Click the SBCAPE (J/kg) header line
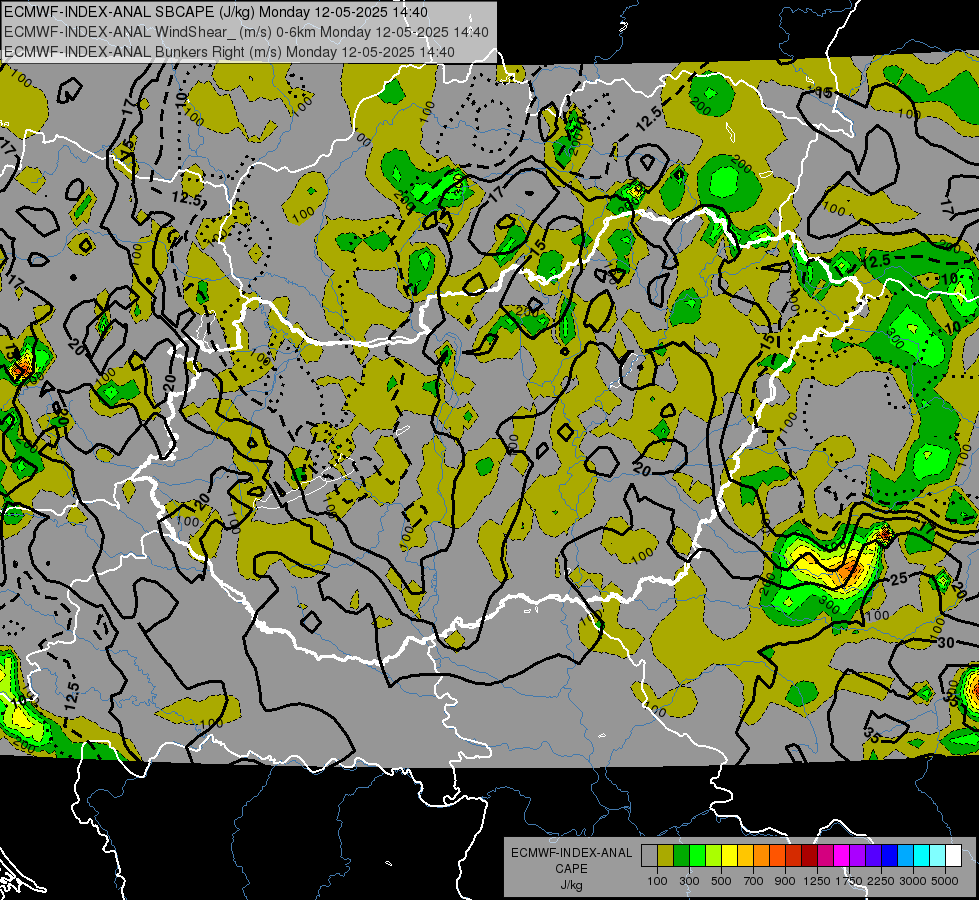The image size is (979, 900). 215,12
